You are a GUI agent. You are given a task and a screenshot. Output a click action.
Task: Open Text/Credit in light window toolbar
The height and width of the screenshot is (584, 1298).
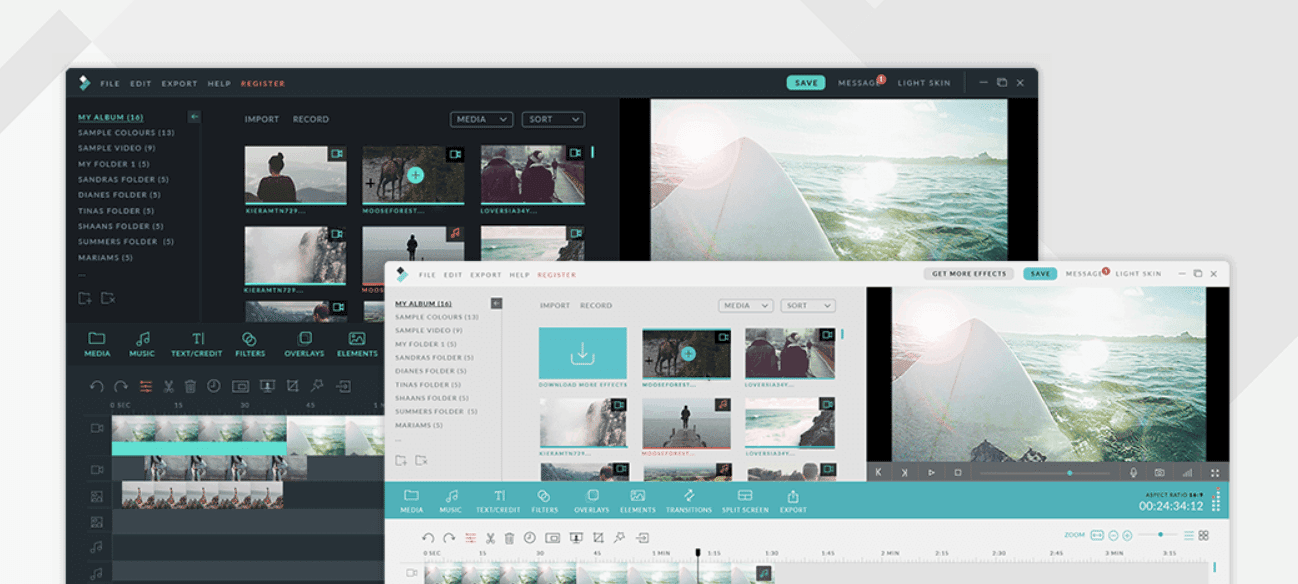(498, 501)
